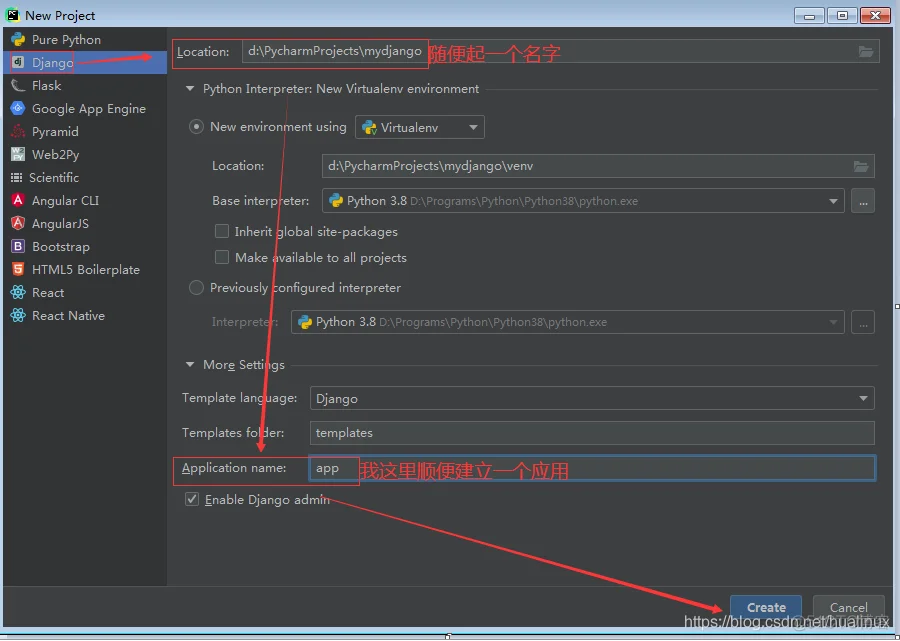Collapse Python Interpreter section
900x641 pixels.
tap(189, 89)
